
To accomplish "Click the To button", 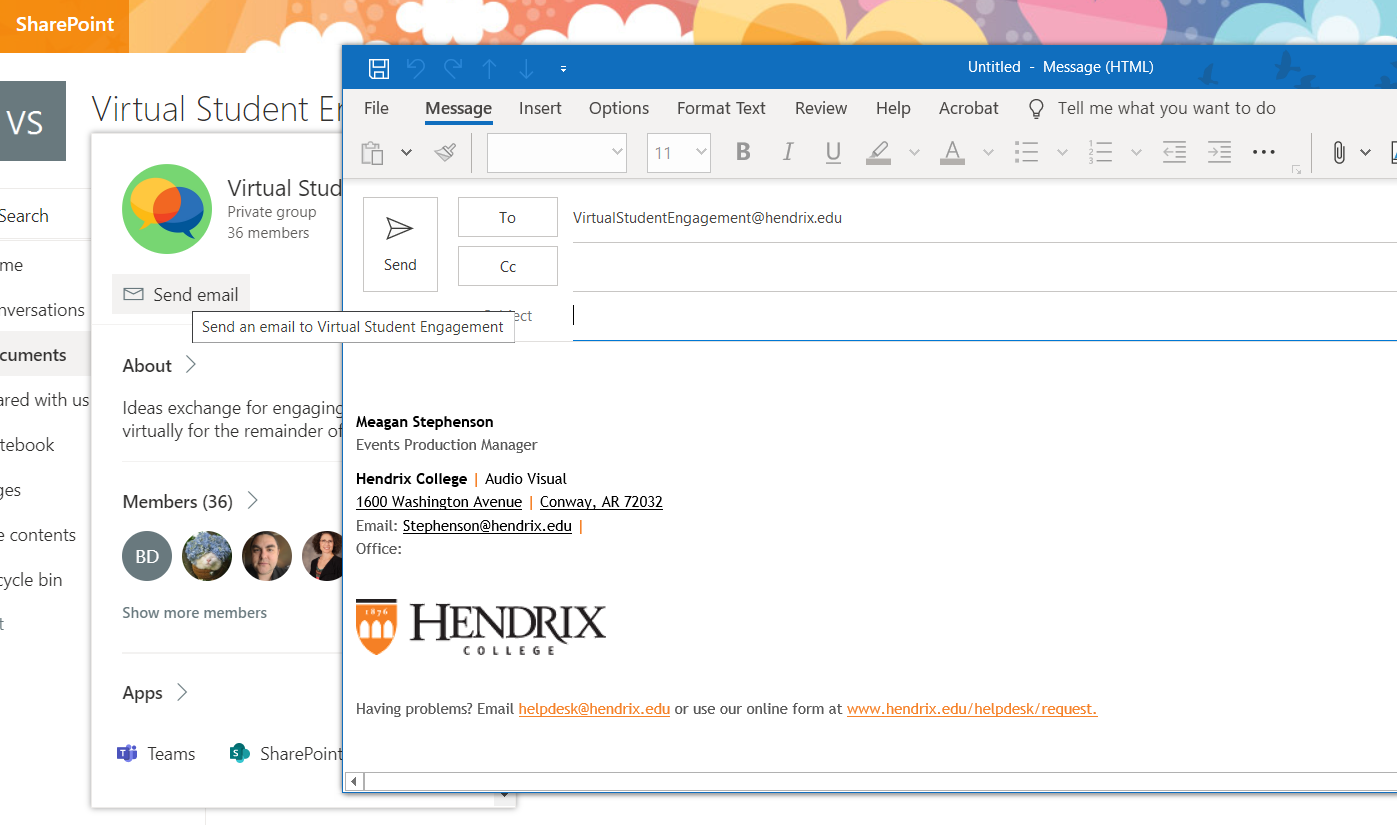I will click(508, 217).
